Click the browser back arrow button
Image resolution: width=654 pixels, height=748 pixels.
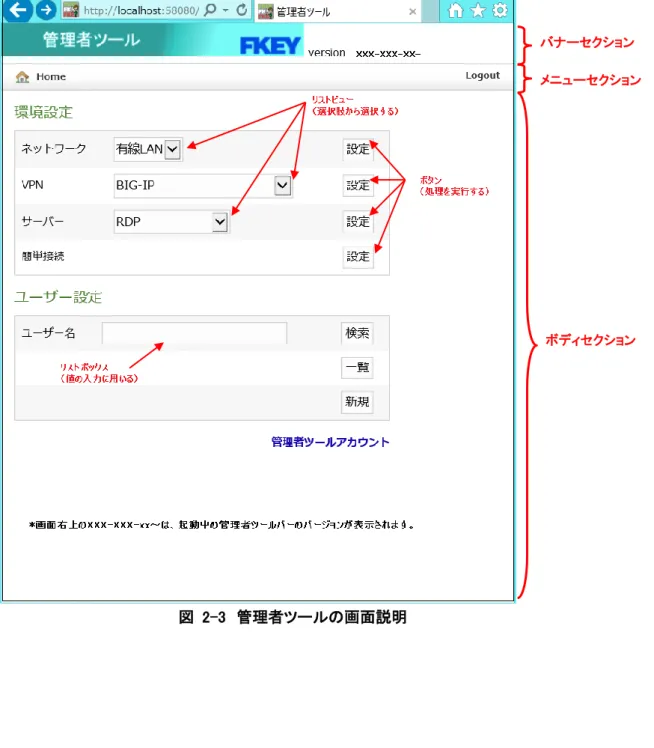pos(18,10)
